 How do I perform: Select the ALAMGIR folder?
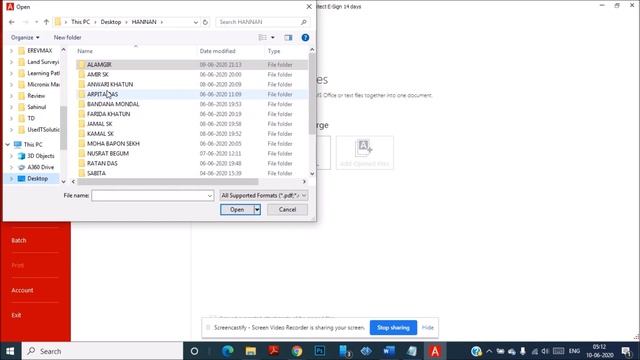[x=191, y=64]
